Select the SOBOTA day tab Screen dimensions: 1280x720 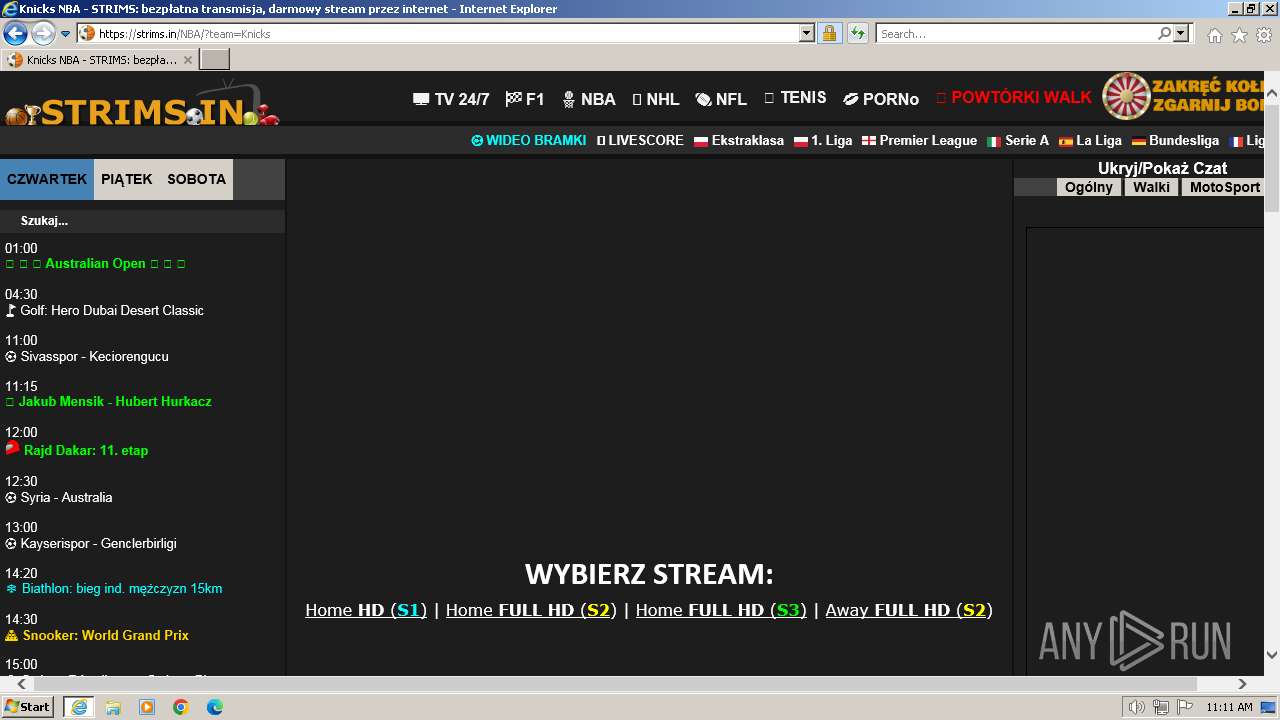click(x=197, y=179)
